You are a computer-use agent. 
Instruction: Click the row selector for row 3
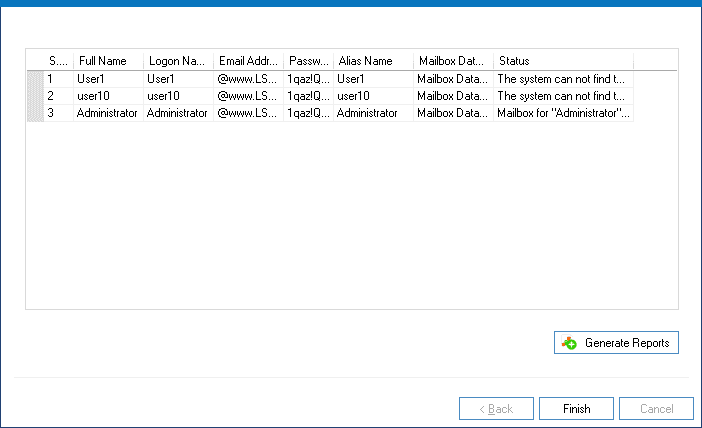pos(35,113)
